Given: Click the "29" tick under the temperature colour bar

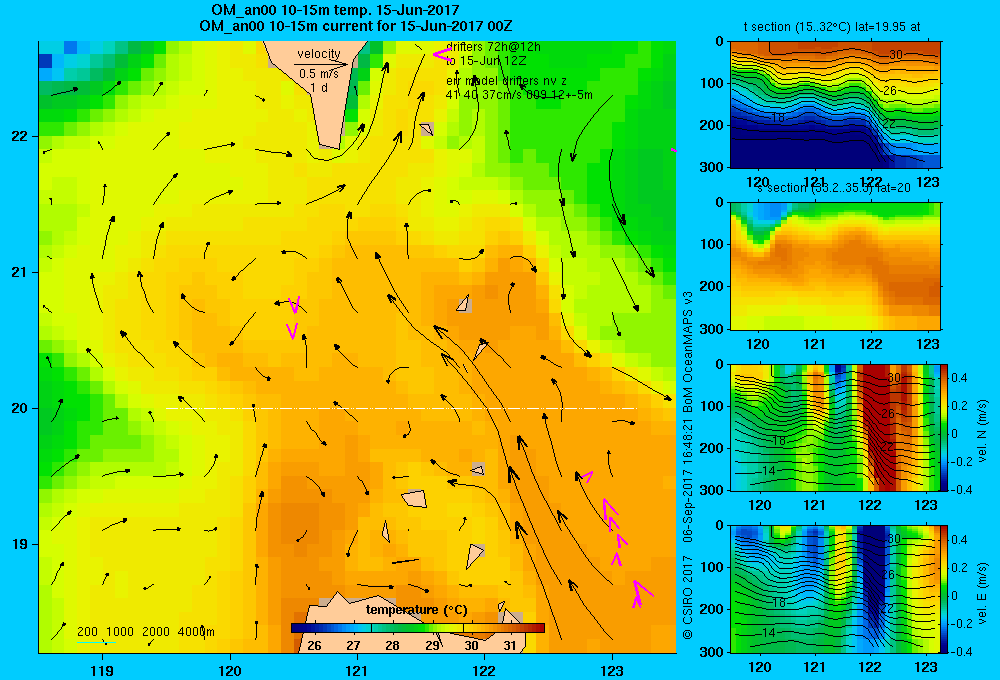Looking at the screenshot, I should [432, 646].
